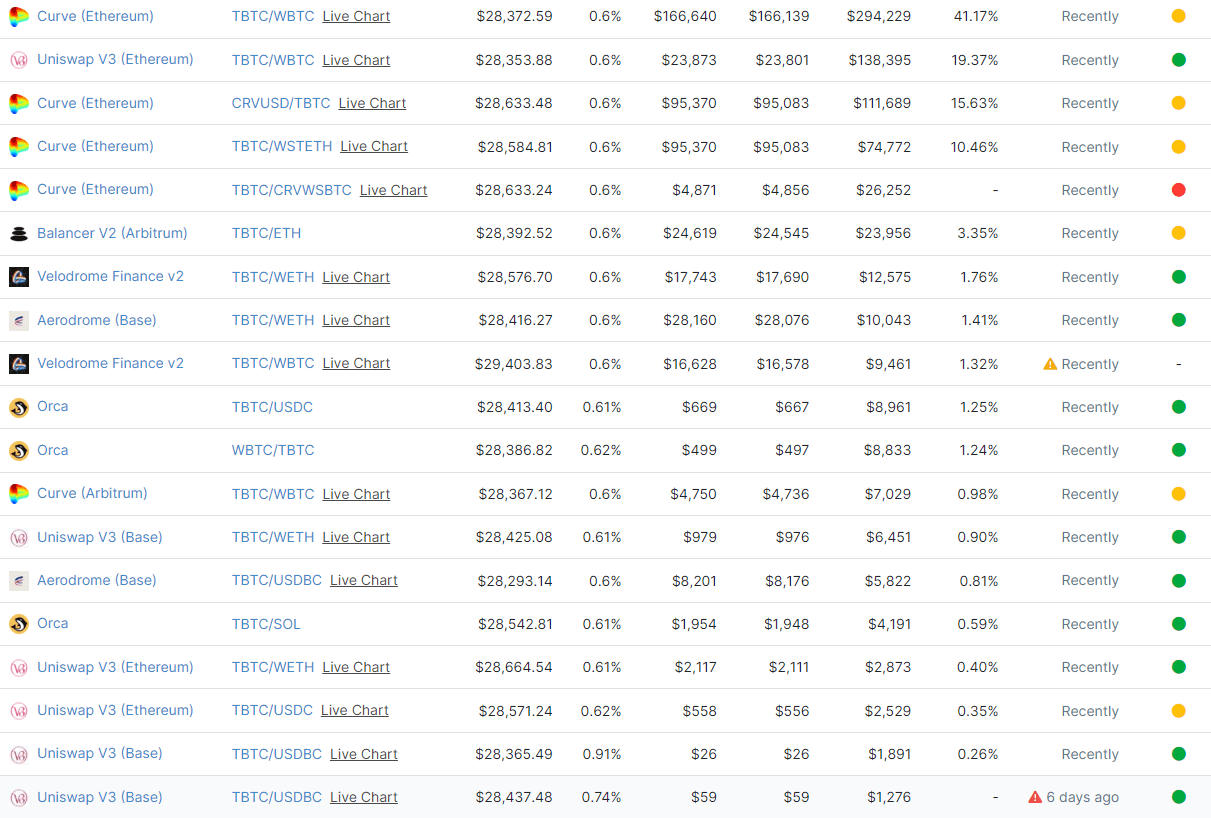Click the Curve logo in the TBTC/WSTETH row

click(x=18, y=147)
